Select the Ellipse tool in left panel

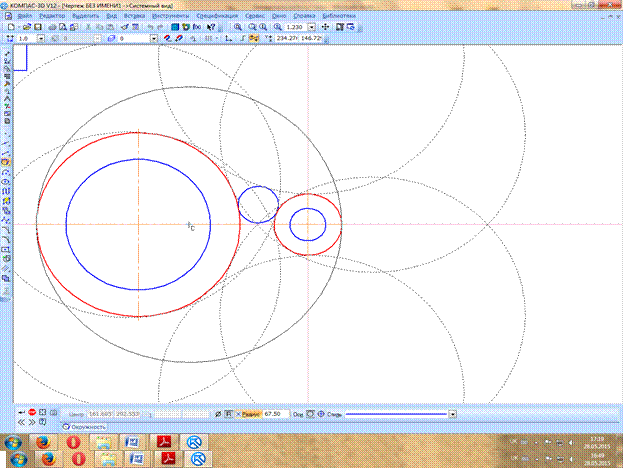pos(6,182)
